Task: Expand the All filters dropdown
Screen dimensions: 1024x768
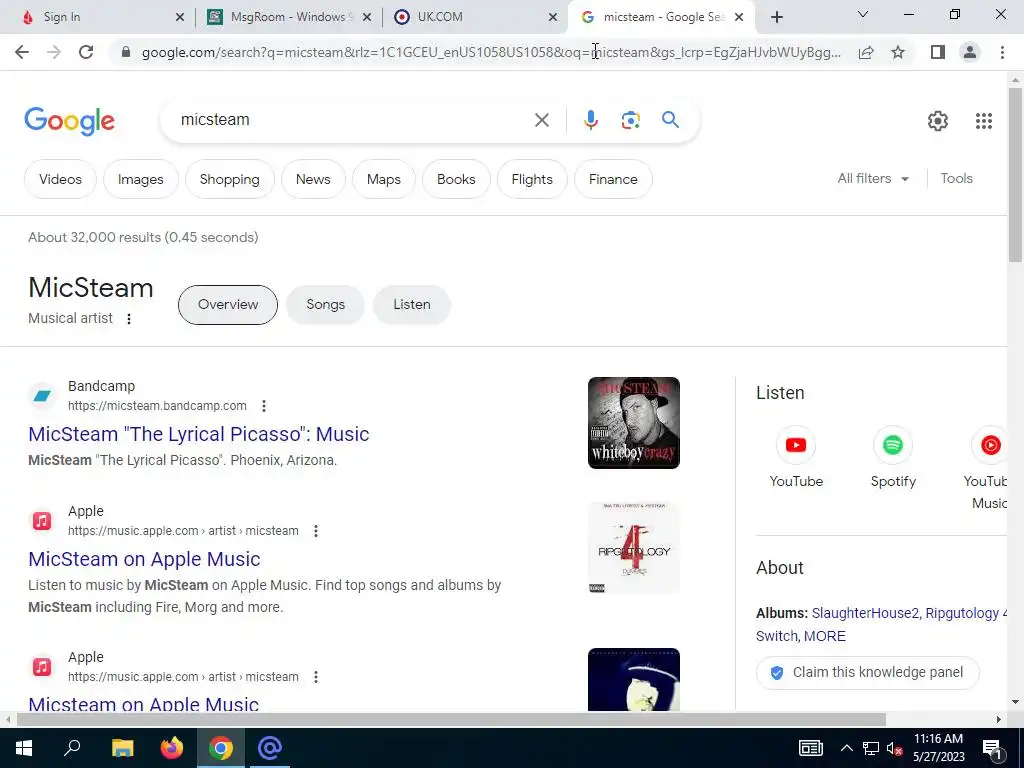Action: 873,178
